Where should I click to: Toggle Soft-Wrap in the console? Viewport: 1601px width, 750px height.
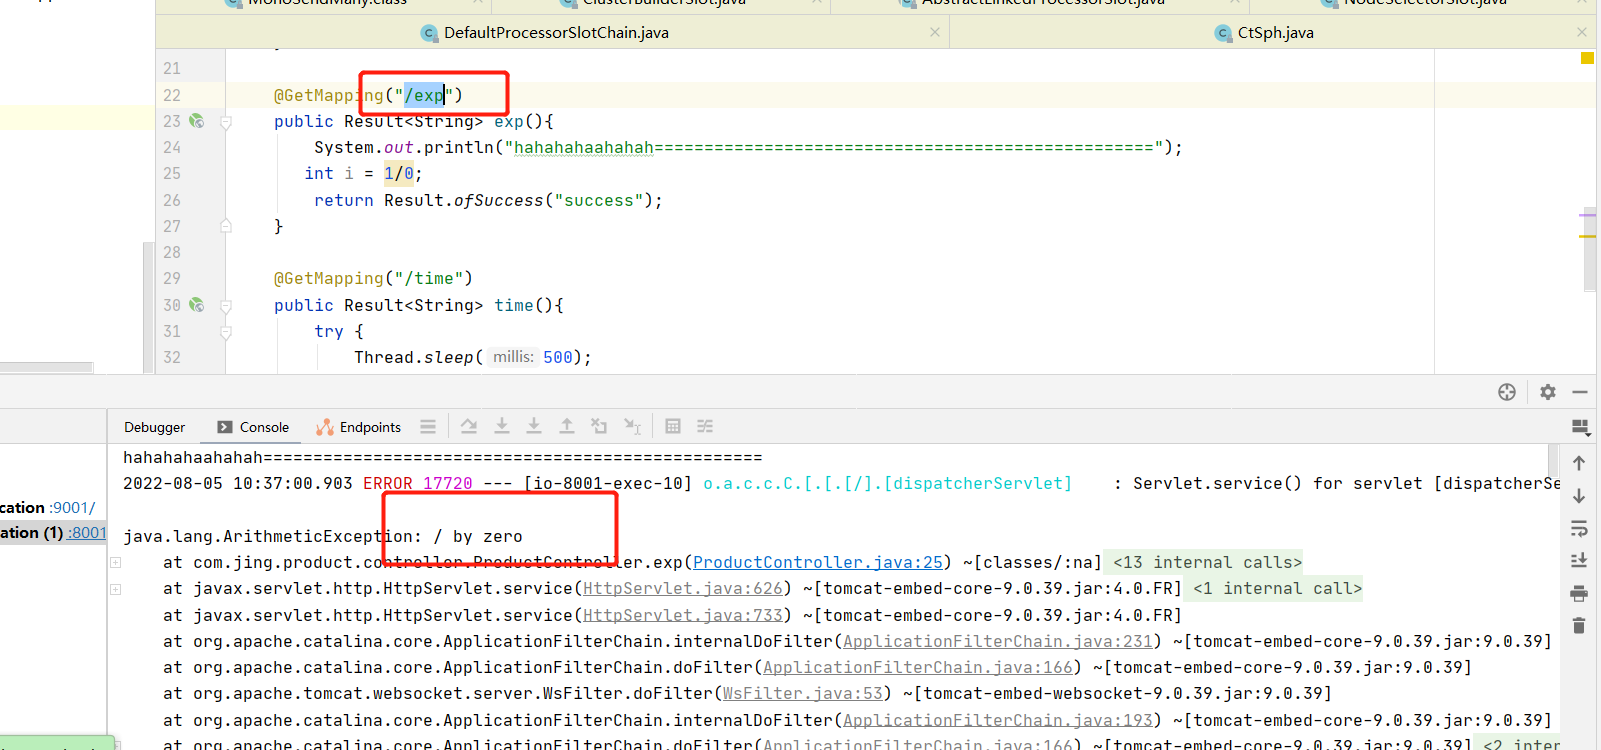1579,529
